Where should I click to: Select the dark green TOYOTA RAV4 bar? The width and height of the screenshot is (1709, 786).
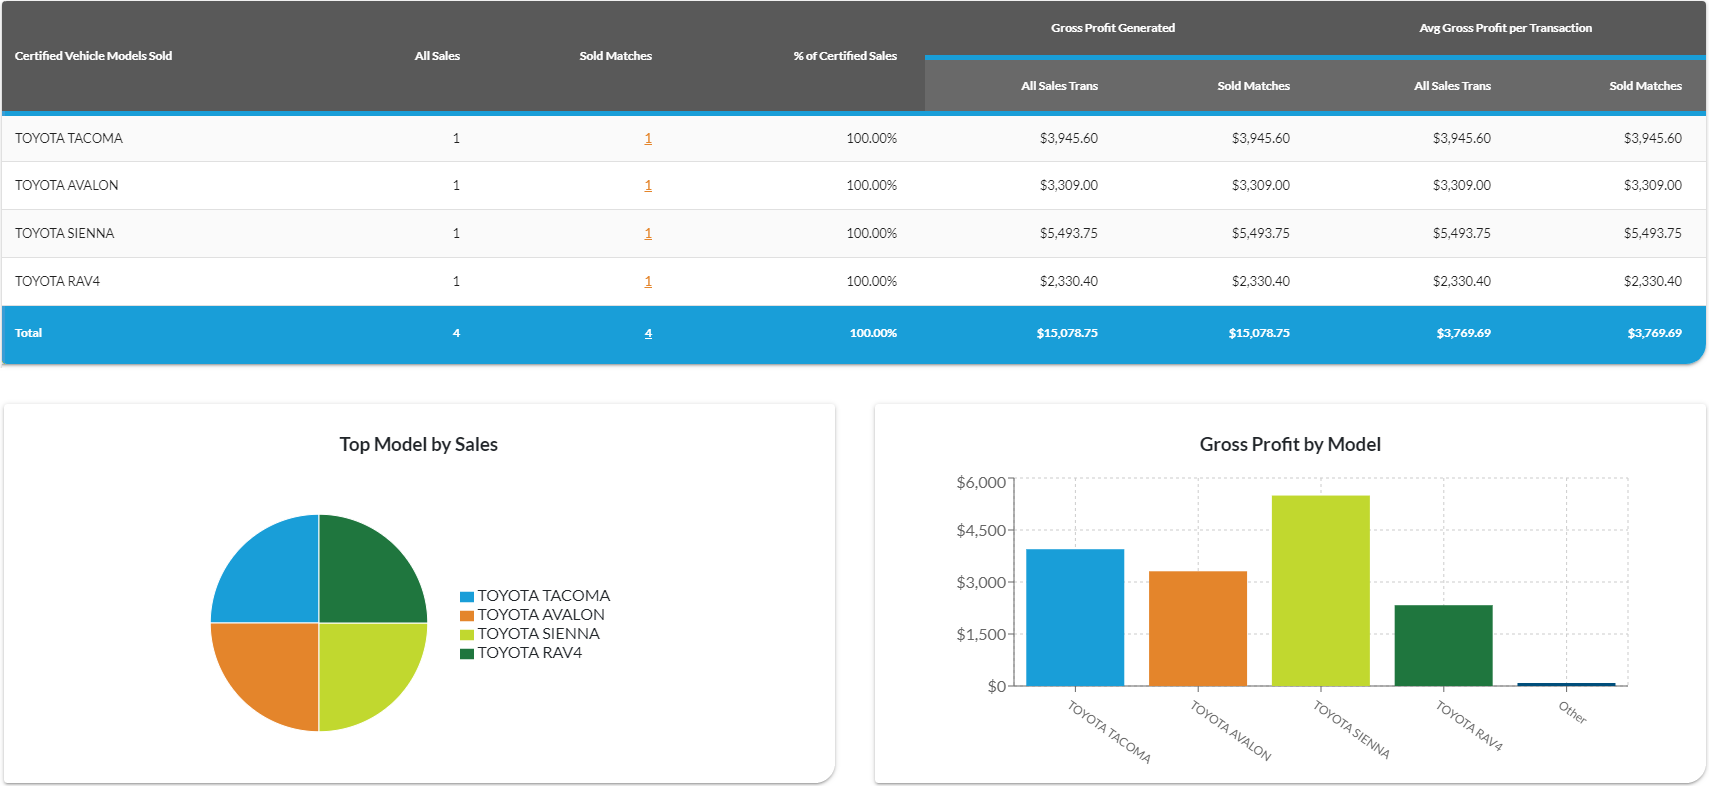[1443, 645]
